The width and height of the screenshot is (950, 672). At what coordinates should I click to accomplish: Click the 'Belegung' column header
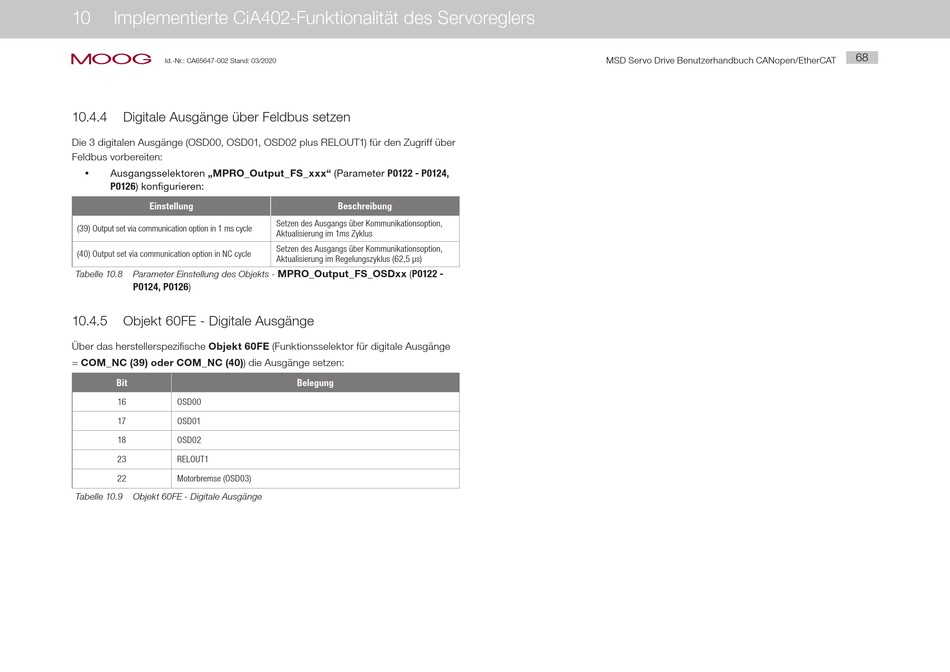(x=315, y=382)
